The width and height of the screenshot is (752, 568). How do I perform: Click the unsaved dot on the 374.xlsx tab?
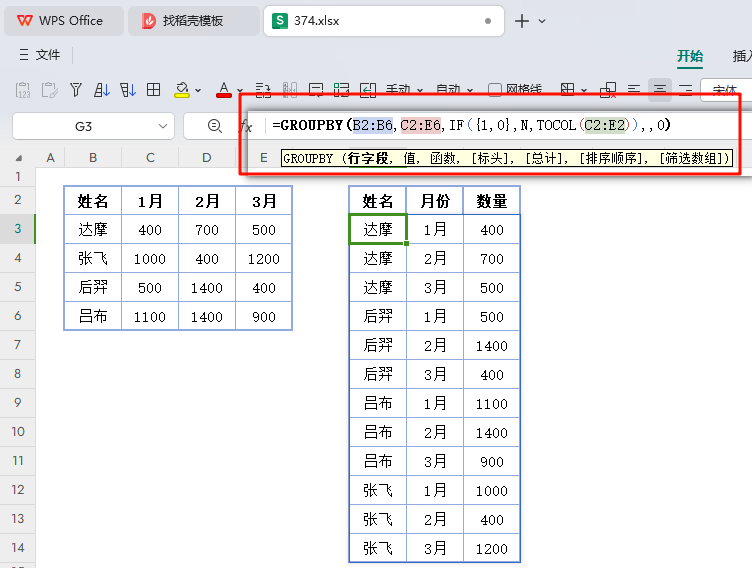pos(488,21)
